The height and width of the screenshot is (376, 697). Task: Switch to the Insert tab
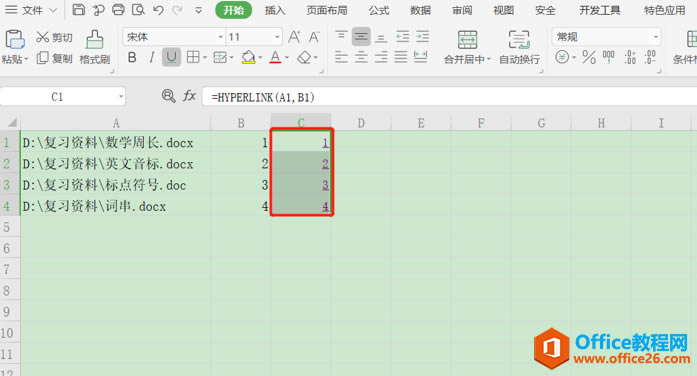tap(275, 10)
